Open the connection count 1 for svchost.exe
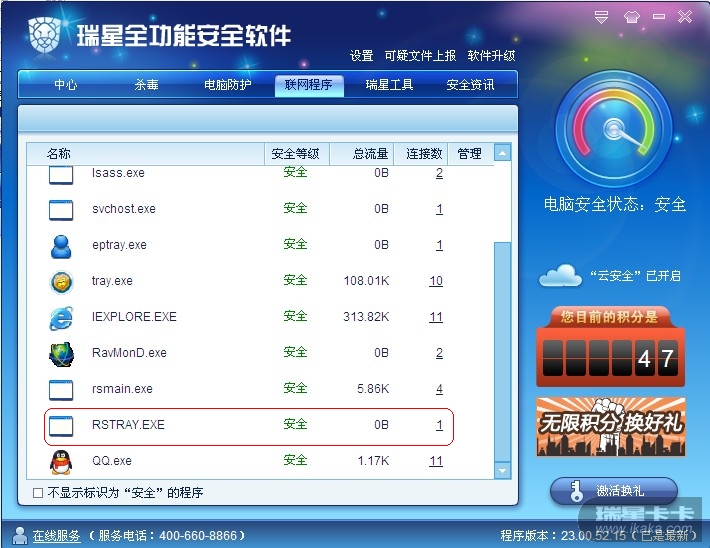This screenshot has width=710, height=548. click(x=439, y=209)
